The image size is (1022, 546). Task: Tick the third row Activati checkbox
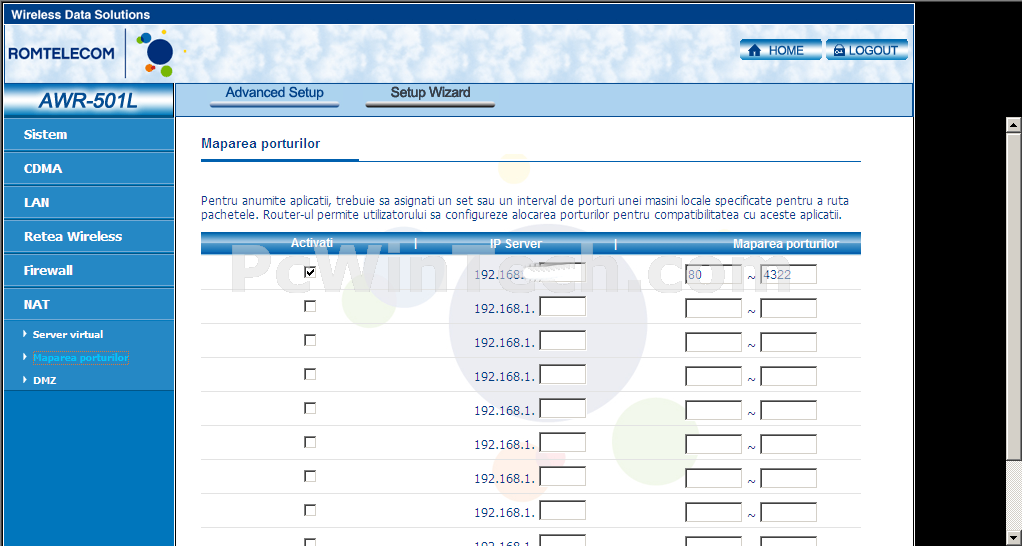click(310, 340)
